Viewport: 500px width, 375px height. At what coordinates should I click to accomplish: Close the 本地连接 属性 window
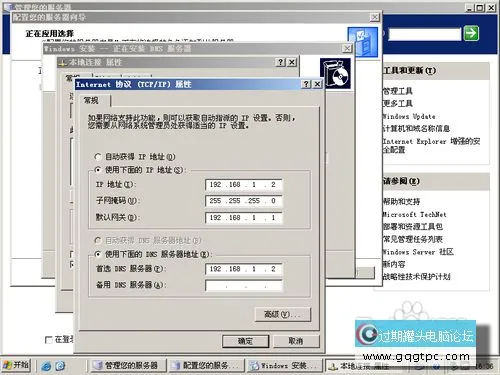(x=292, y=62)
